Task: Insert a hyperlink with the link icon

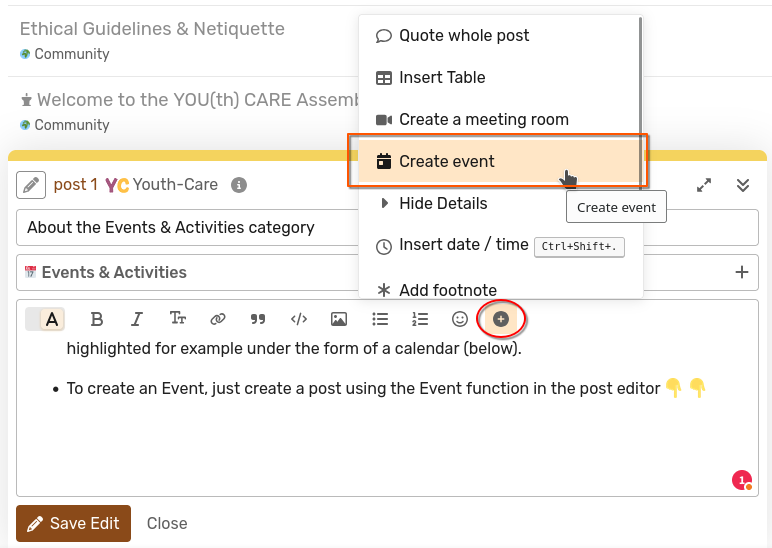Action: 218,319
